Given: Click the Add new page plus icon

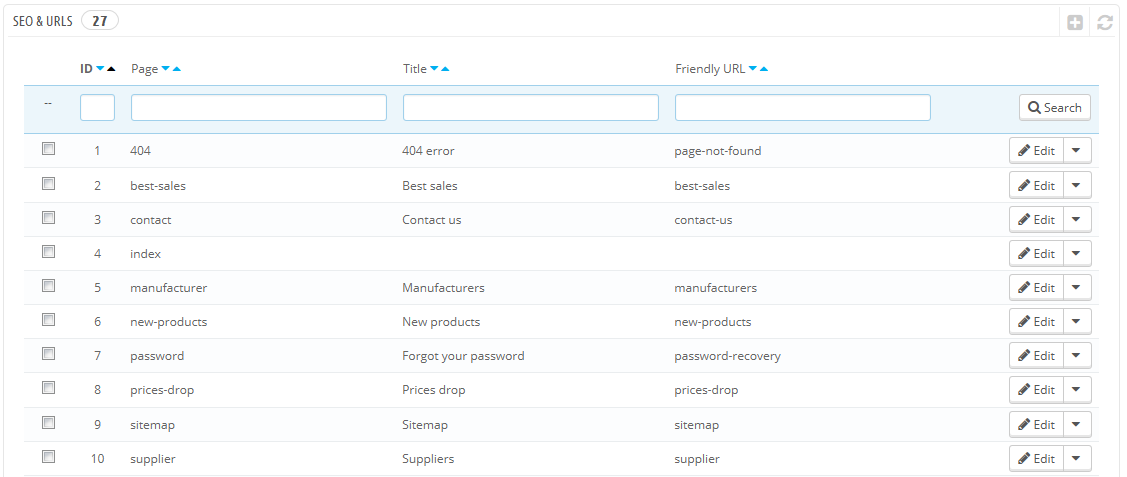Looking at the screenshot, I should [1075, 23].
